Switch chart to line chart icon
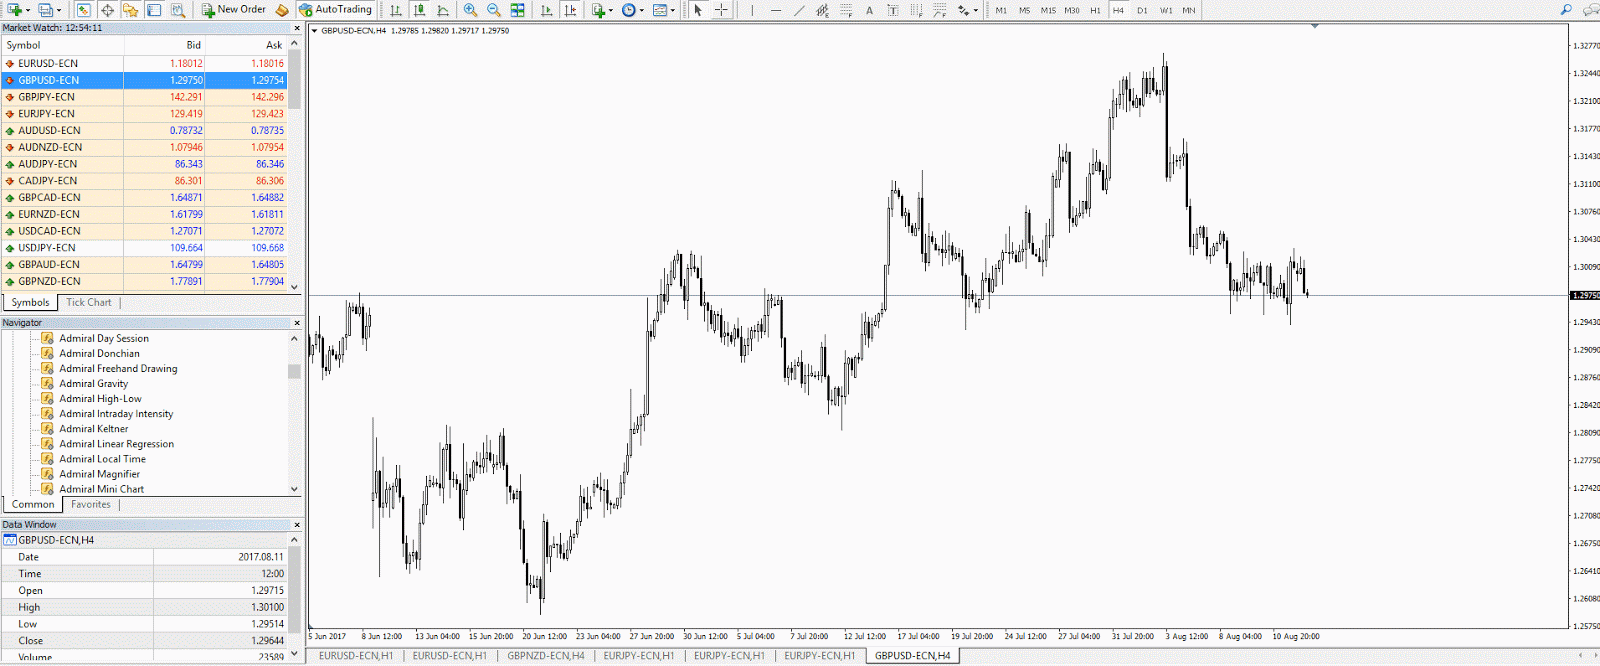The height and width of the screenshot is (666, 1600). 443,10
